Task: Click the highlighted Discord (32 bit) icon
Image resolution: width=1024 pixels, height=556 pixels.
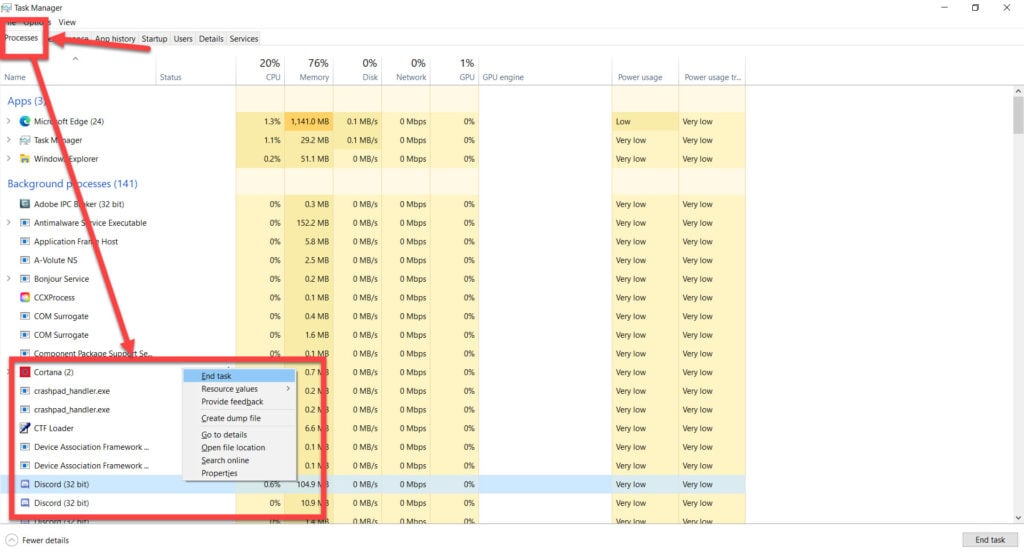Action: click(x=25, y=484)
